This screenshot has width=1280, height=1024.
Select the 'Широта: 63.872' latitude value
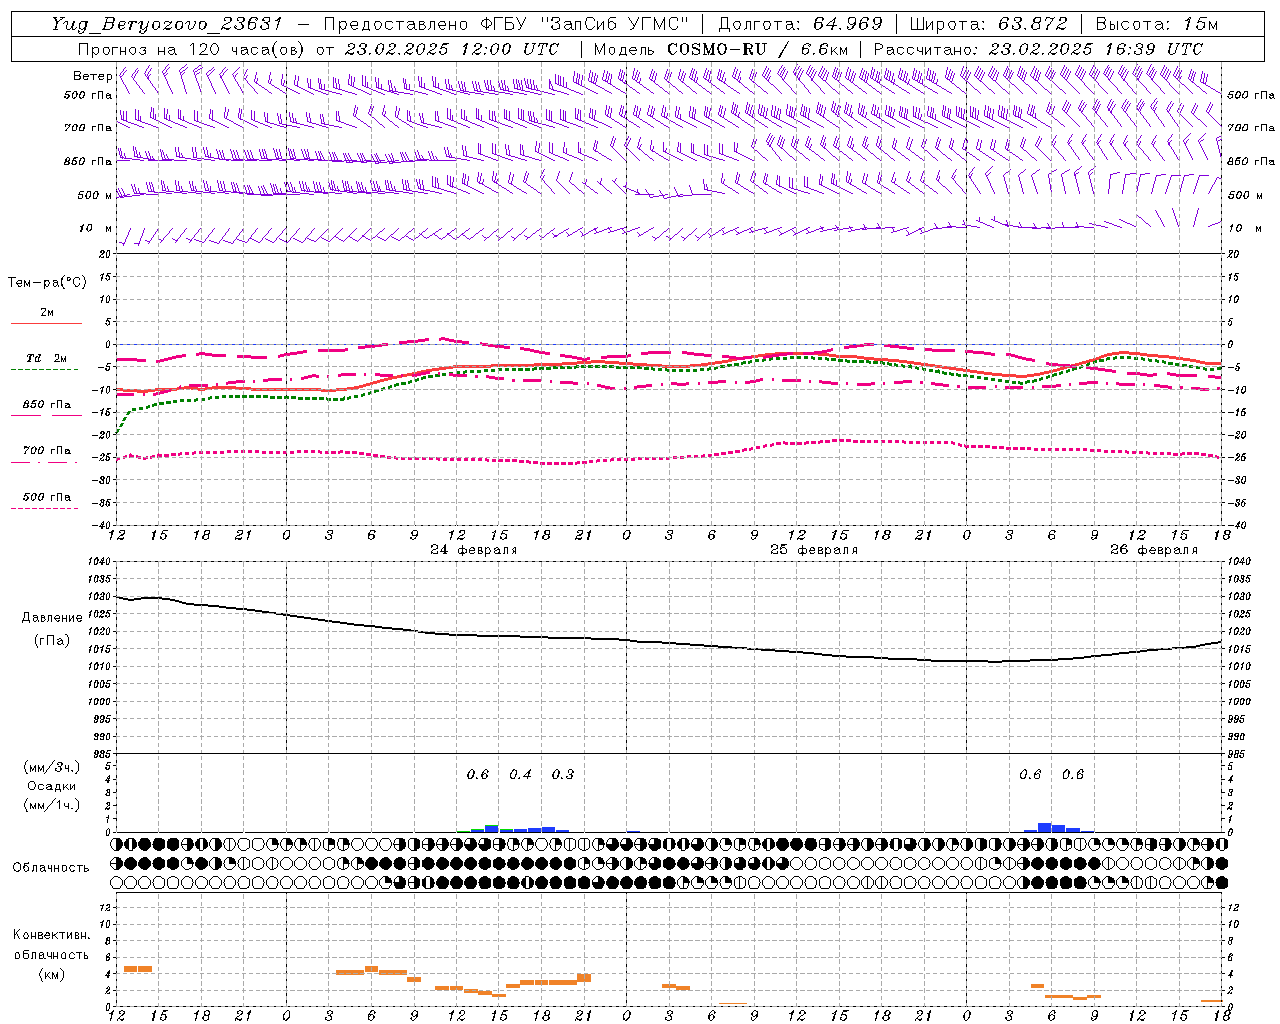click(x=988, y=24)
